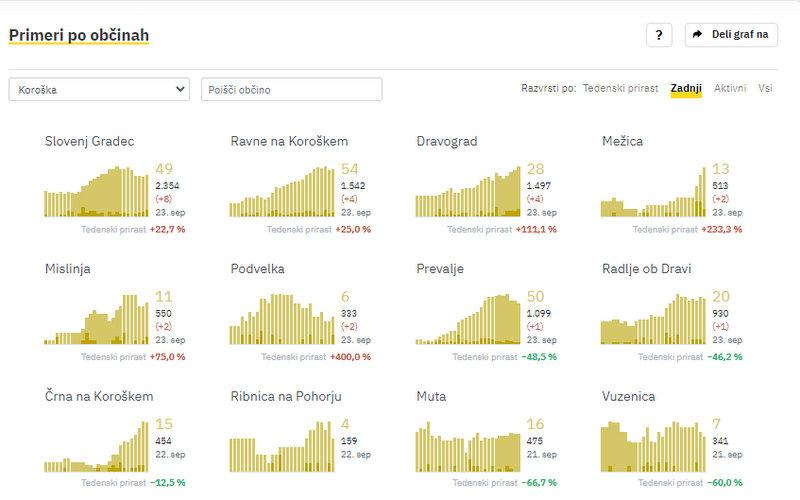Click the Radlje ob Dravi chart
This screenshot has width=800, height=500.
(x=653, y=319)
